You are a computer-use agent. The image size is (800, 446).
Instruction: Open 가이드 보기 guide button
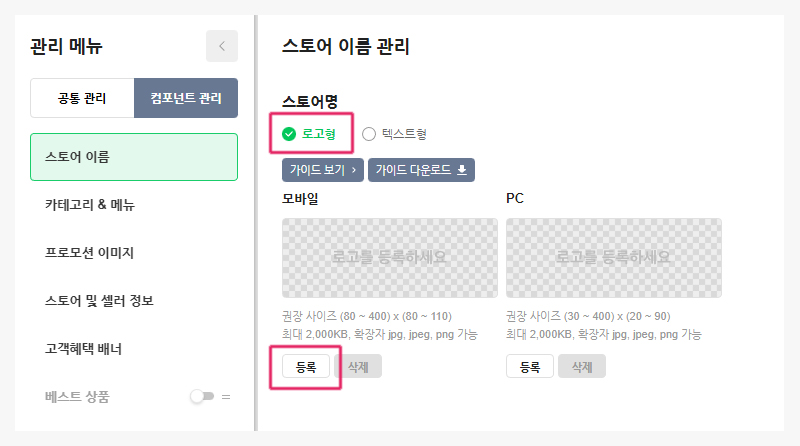[x=322, y=170]
